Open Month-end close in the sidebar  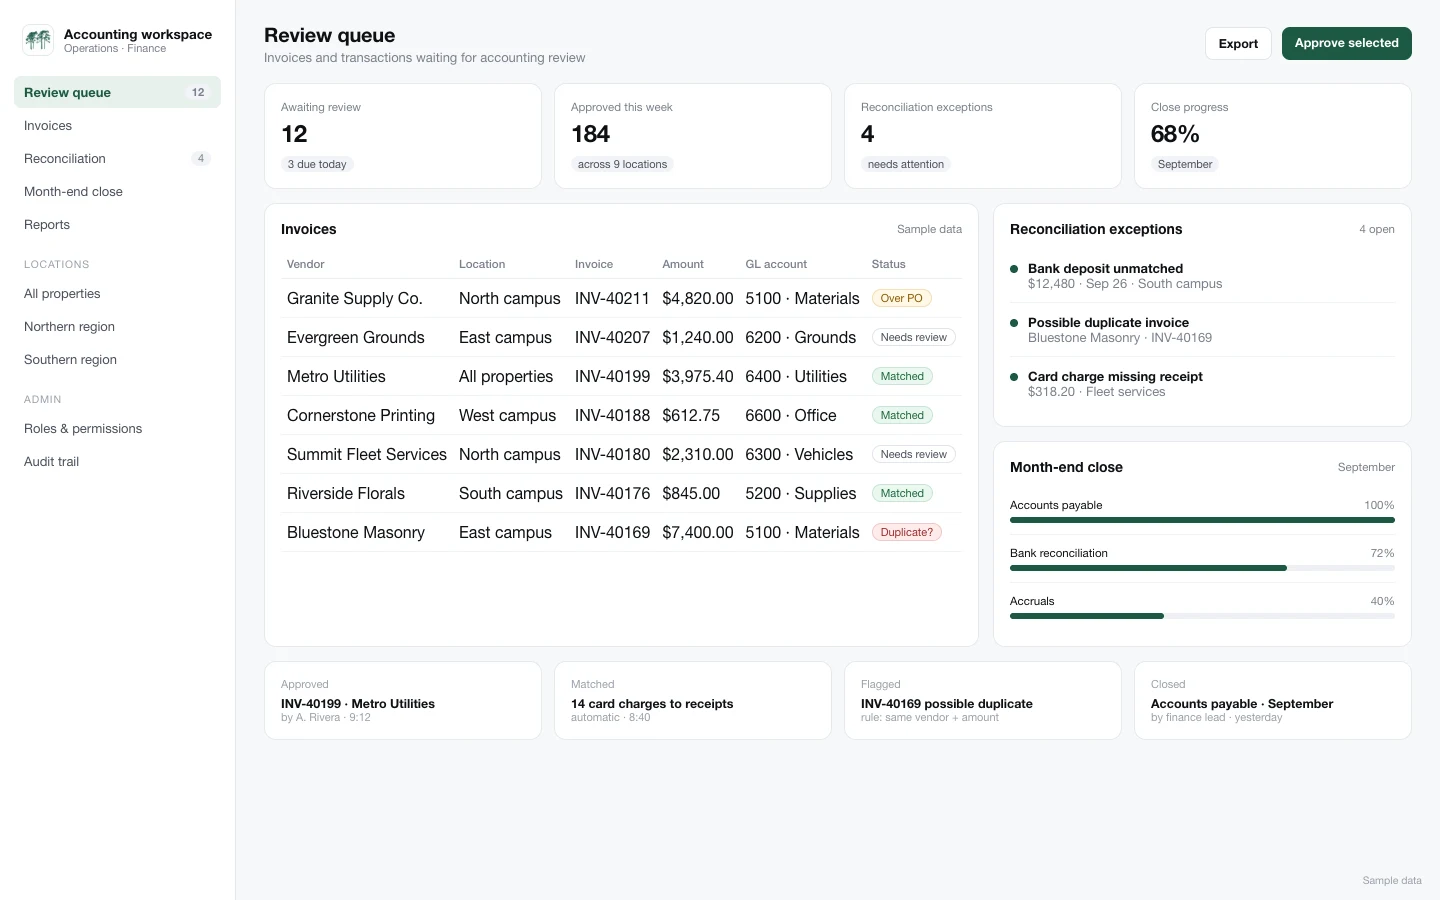pyautogui.click(x=117, y=192)
